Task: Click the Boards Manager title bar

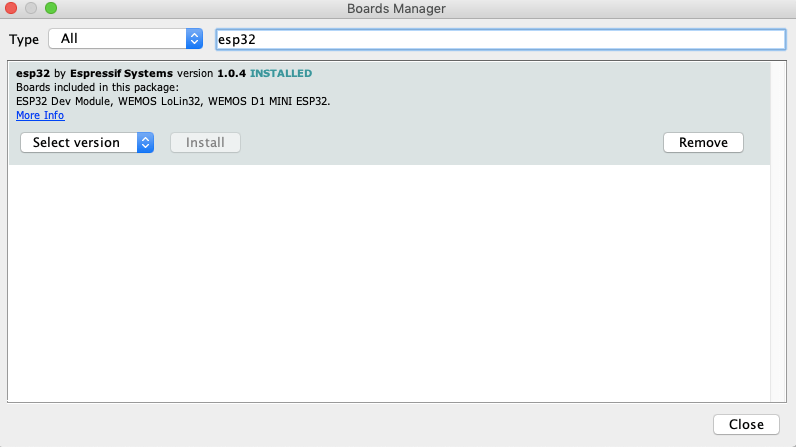Action: click(396, 9)
